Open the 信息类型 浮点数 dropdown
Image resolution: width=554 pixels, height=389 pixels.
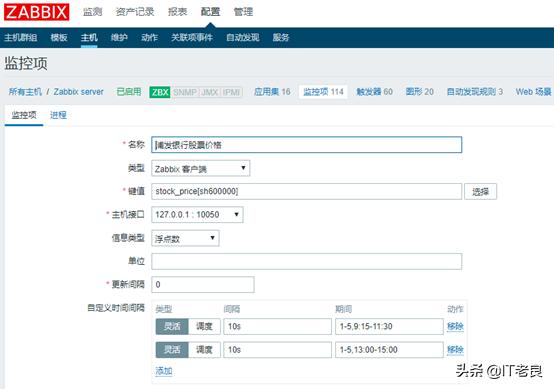(x=185, y=238)
